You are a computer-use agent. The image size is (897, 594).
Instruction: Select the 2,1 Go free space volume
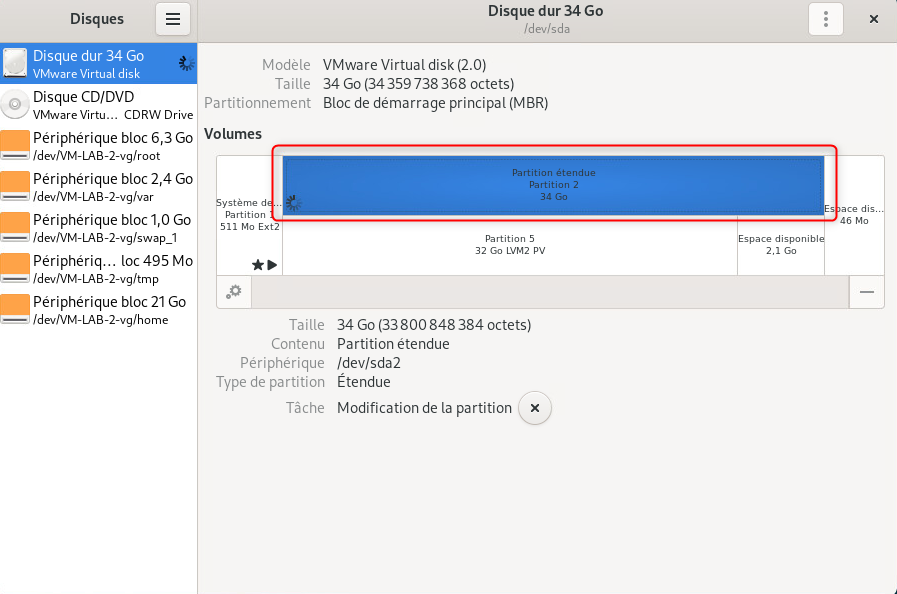point(780,245)
